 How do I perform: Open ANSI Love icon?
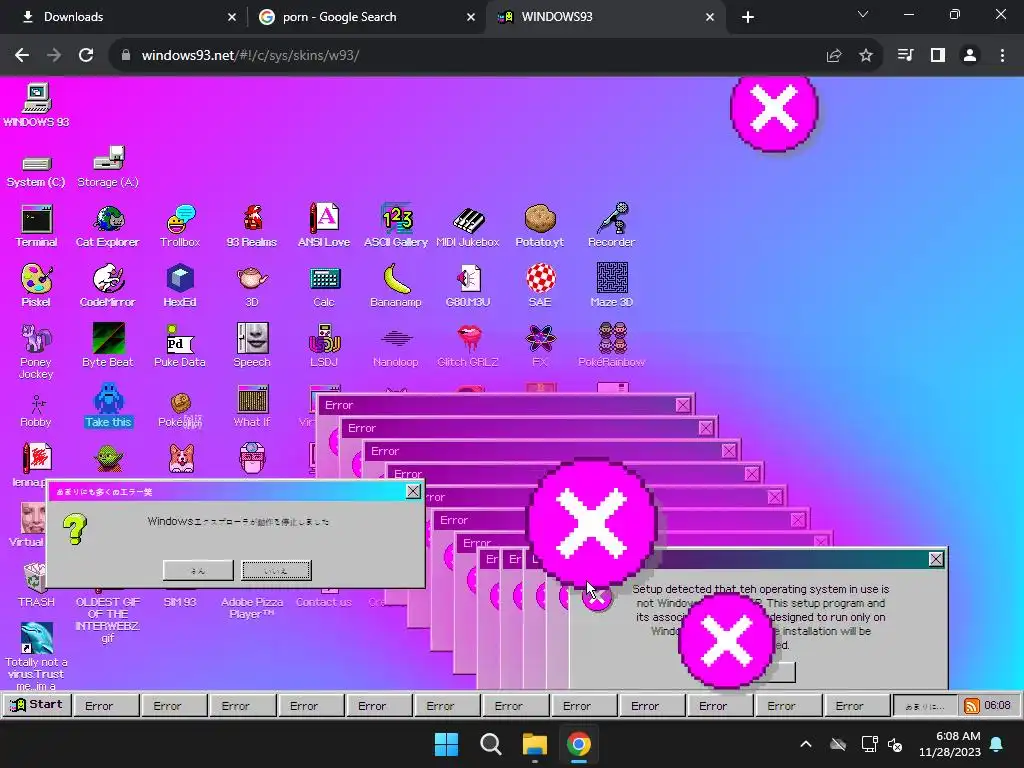(324, 226)
